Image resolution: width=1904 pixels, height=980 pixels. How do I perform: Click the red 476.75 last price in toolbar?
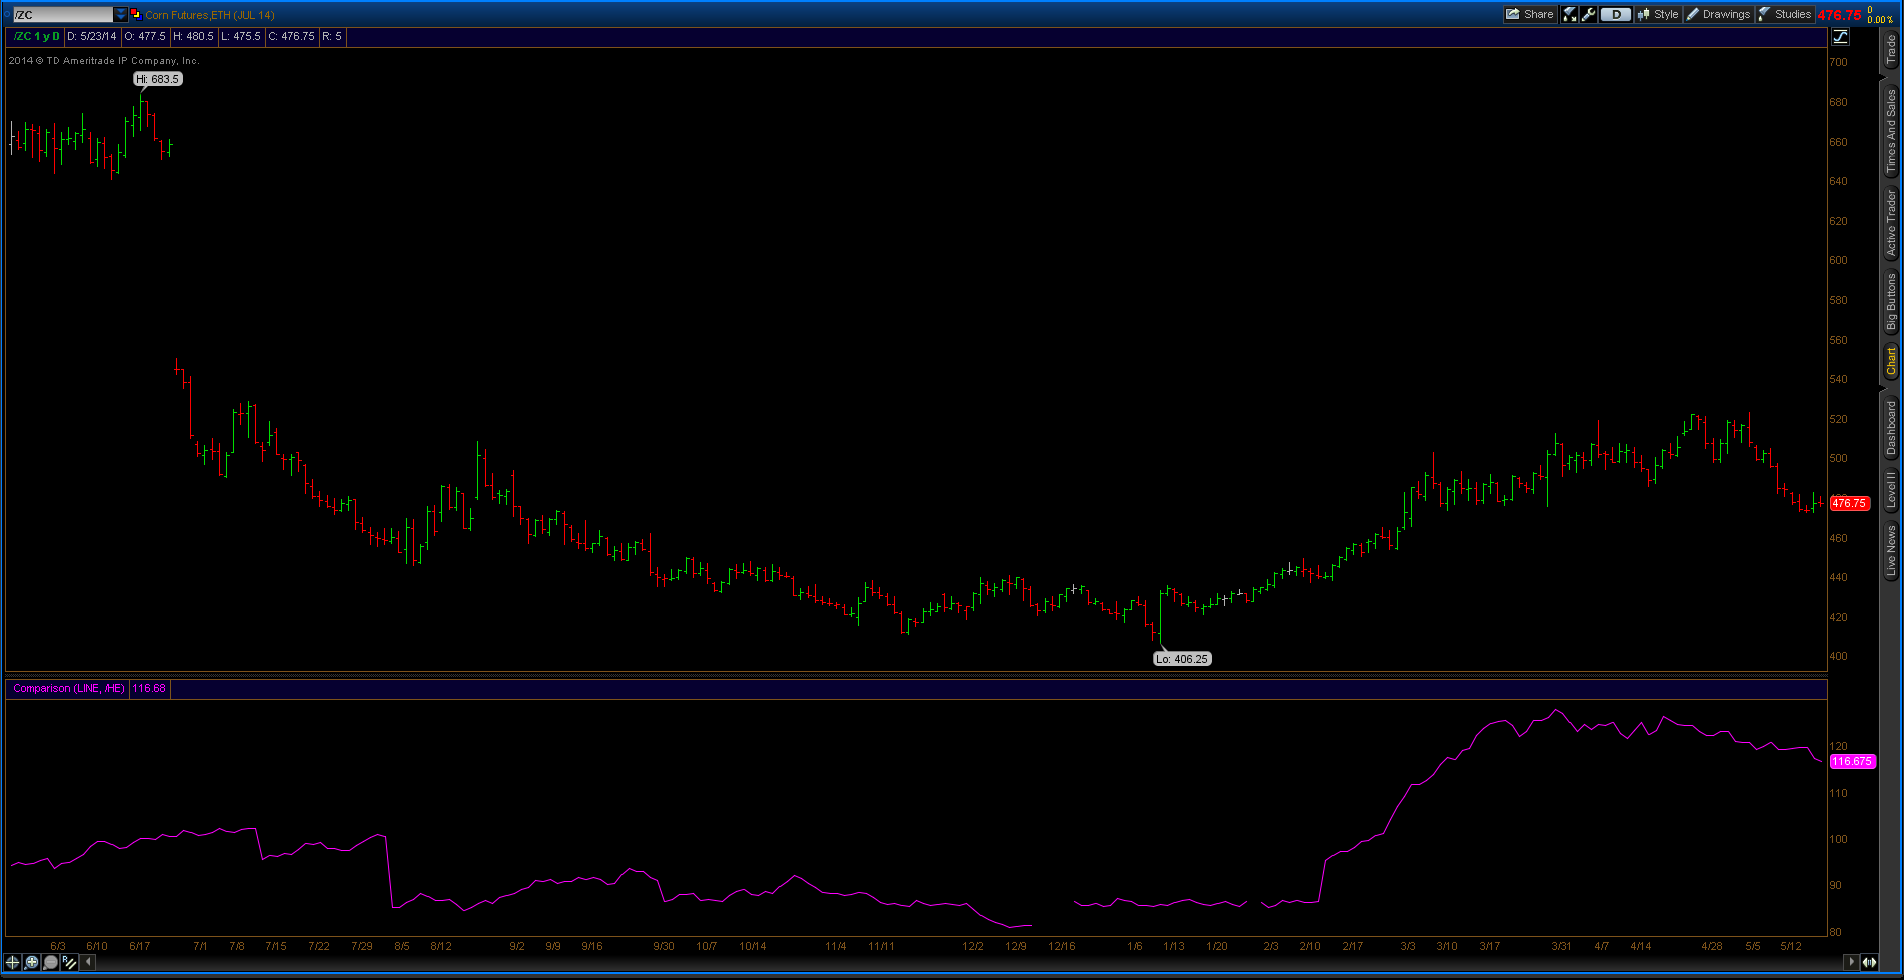pos(1839,15)
